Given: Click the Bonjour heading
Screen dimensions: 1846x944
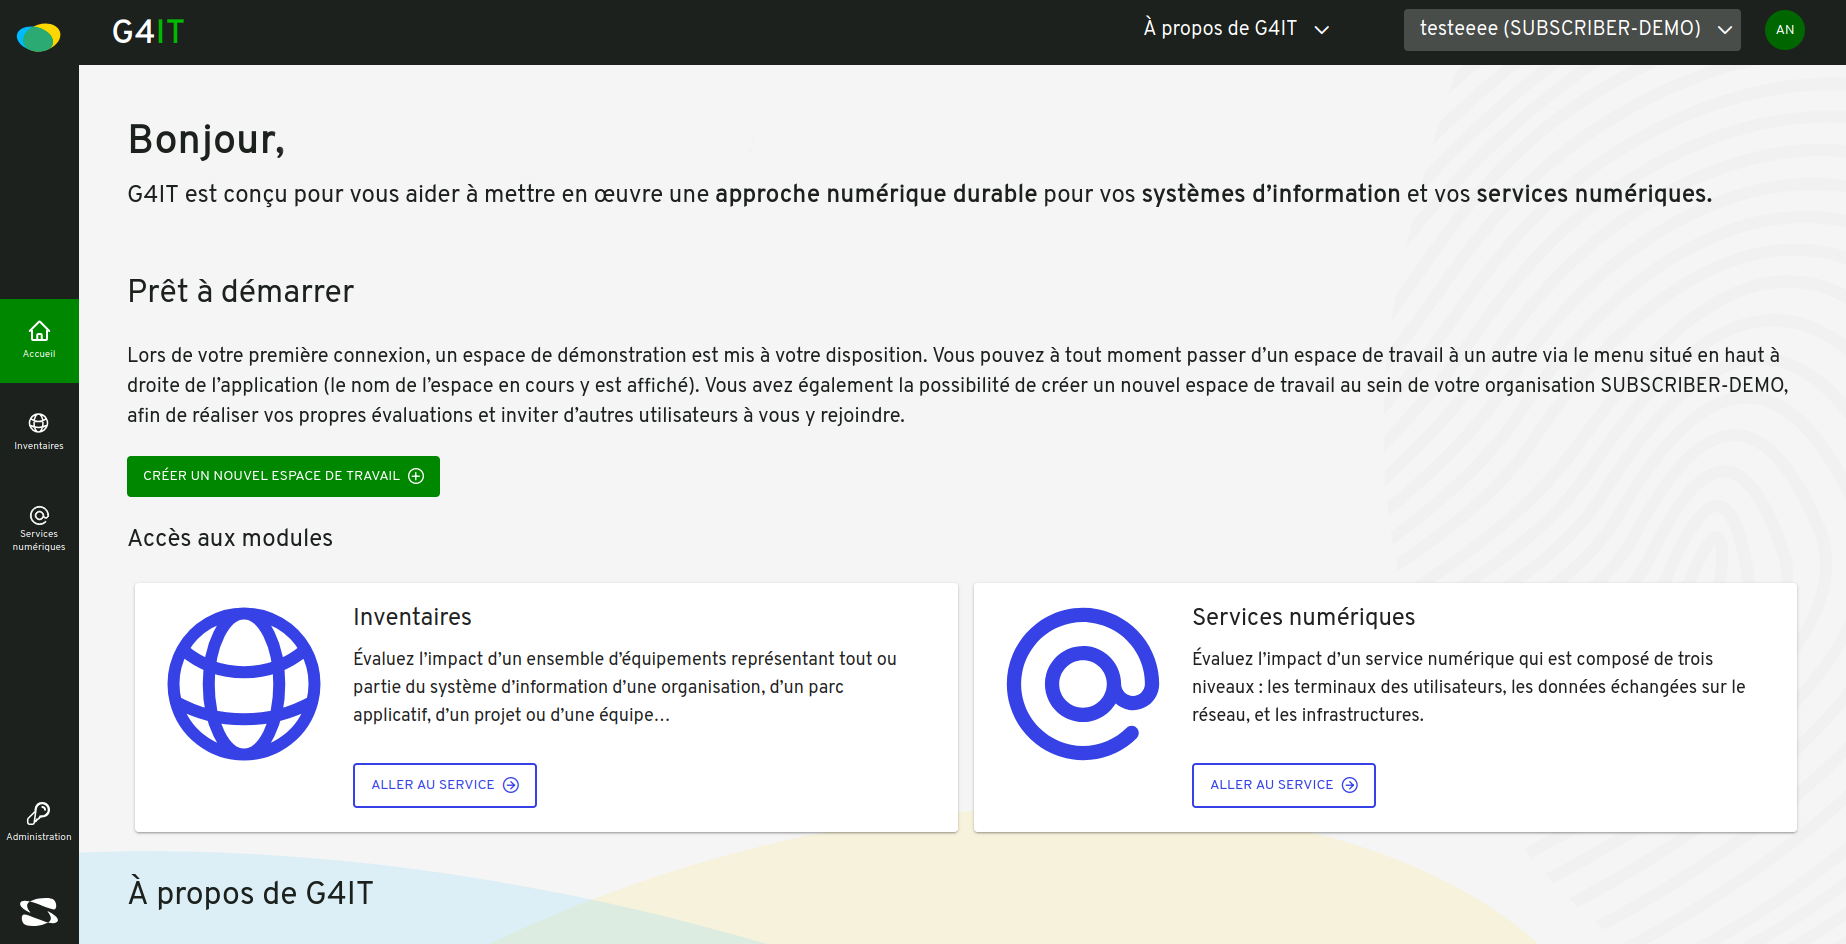Looking at the screenshot, I should [206, 140].
